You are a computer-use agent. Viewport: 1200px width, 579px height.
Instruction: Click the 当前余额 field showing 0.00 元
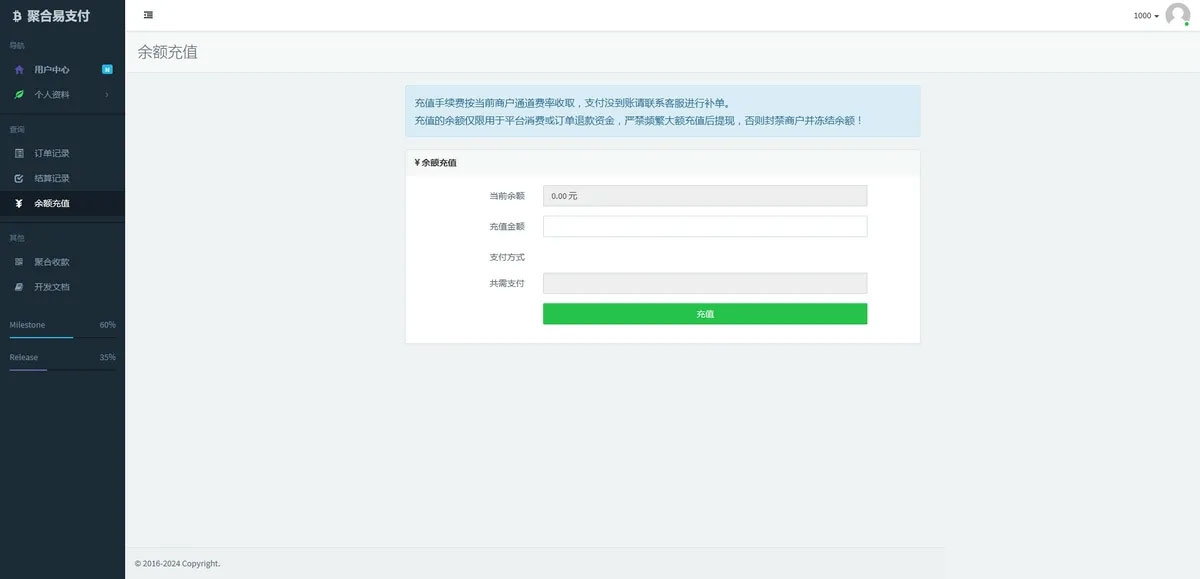click(705, 196)
